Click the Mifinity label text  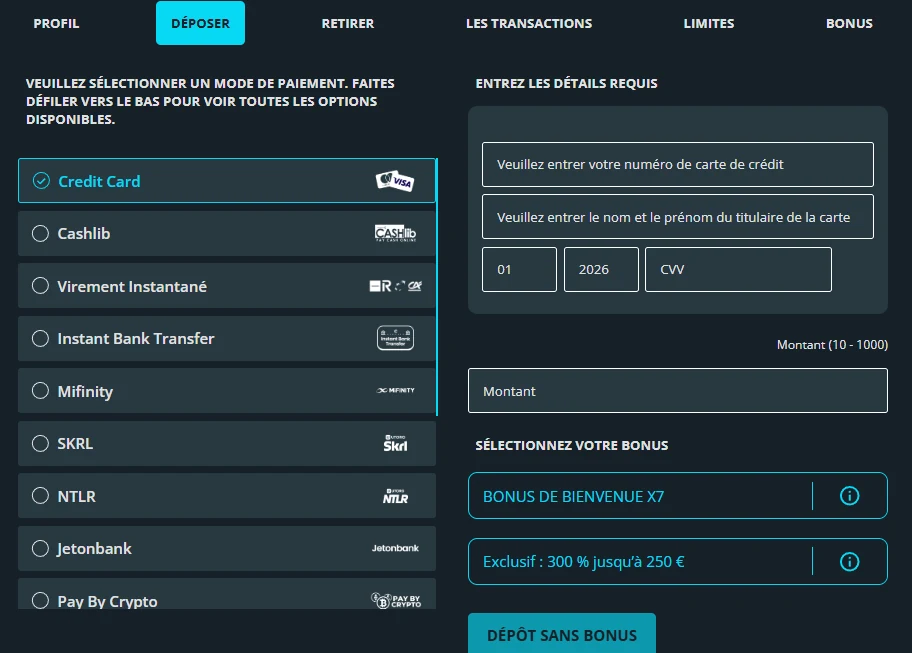pyautogui.click(x=85, y=391)
